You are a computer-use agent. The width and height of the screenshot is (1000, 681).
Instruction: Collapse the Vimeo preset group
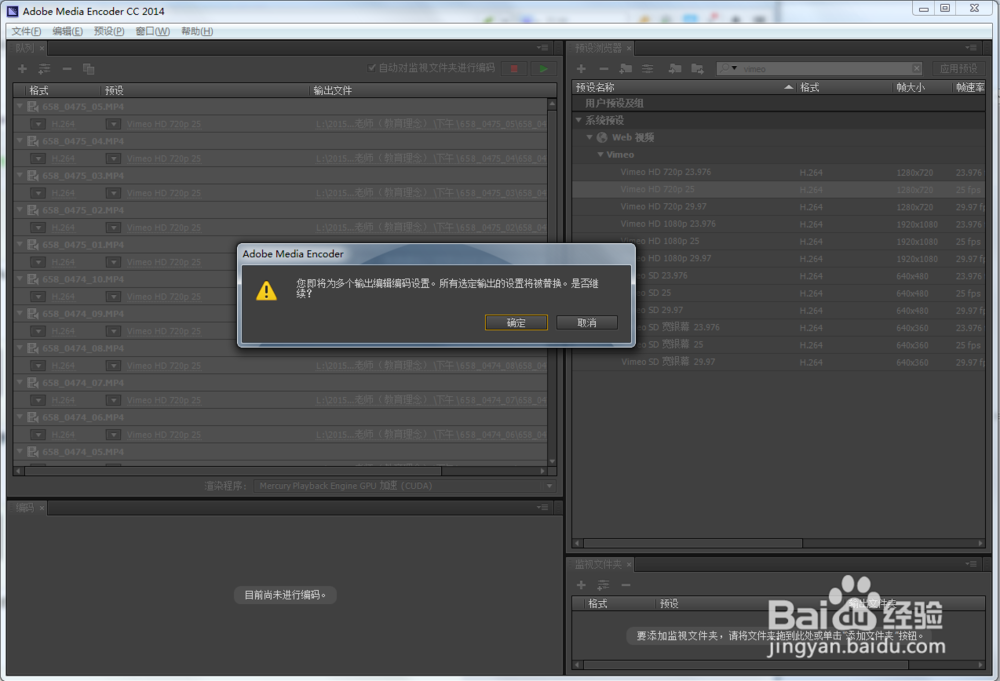(600, 154)
